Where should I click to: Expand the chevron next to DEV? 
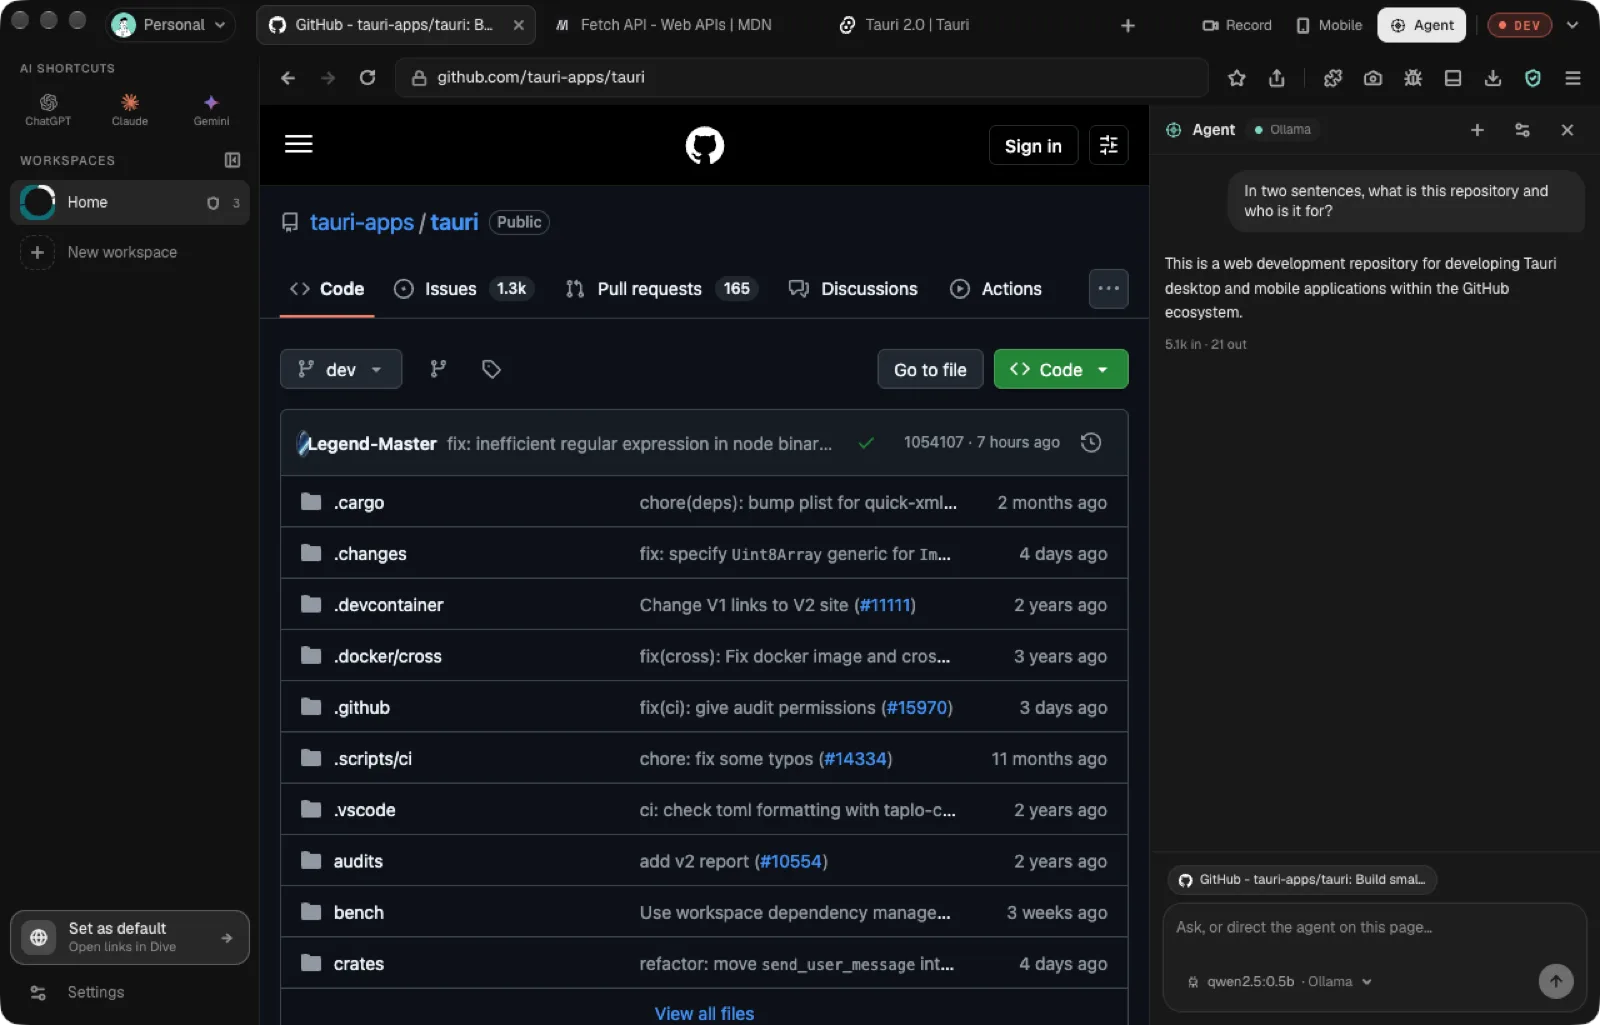(1573, 25)
